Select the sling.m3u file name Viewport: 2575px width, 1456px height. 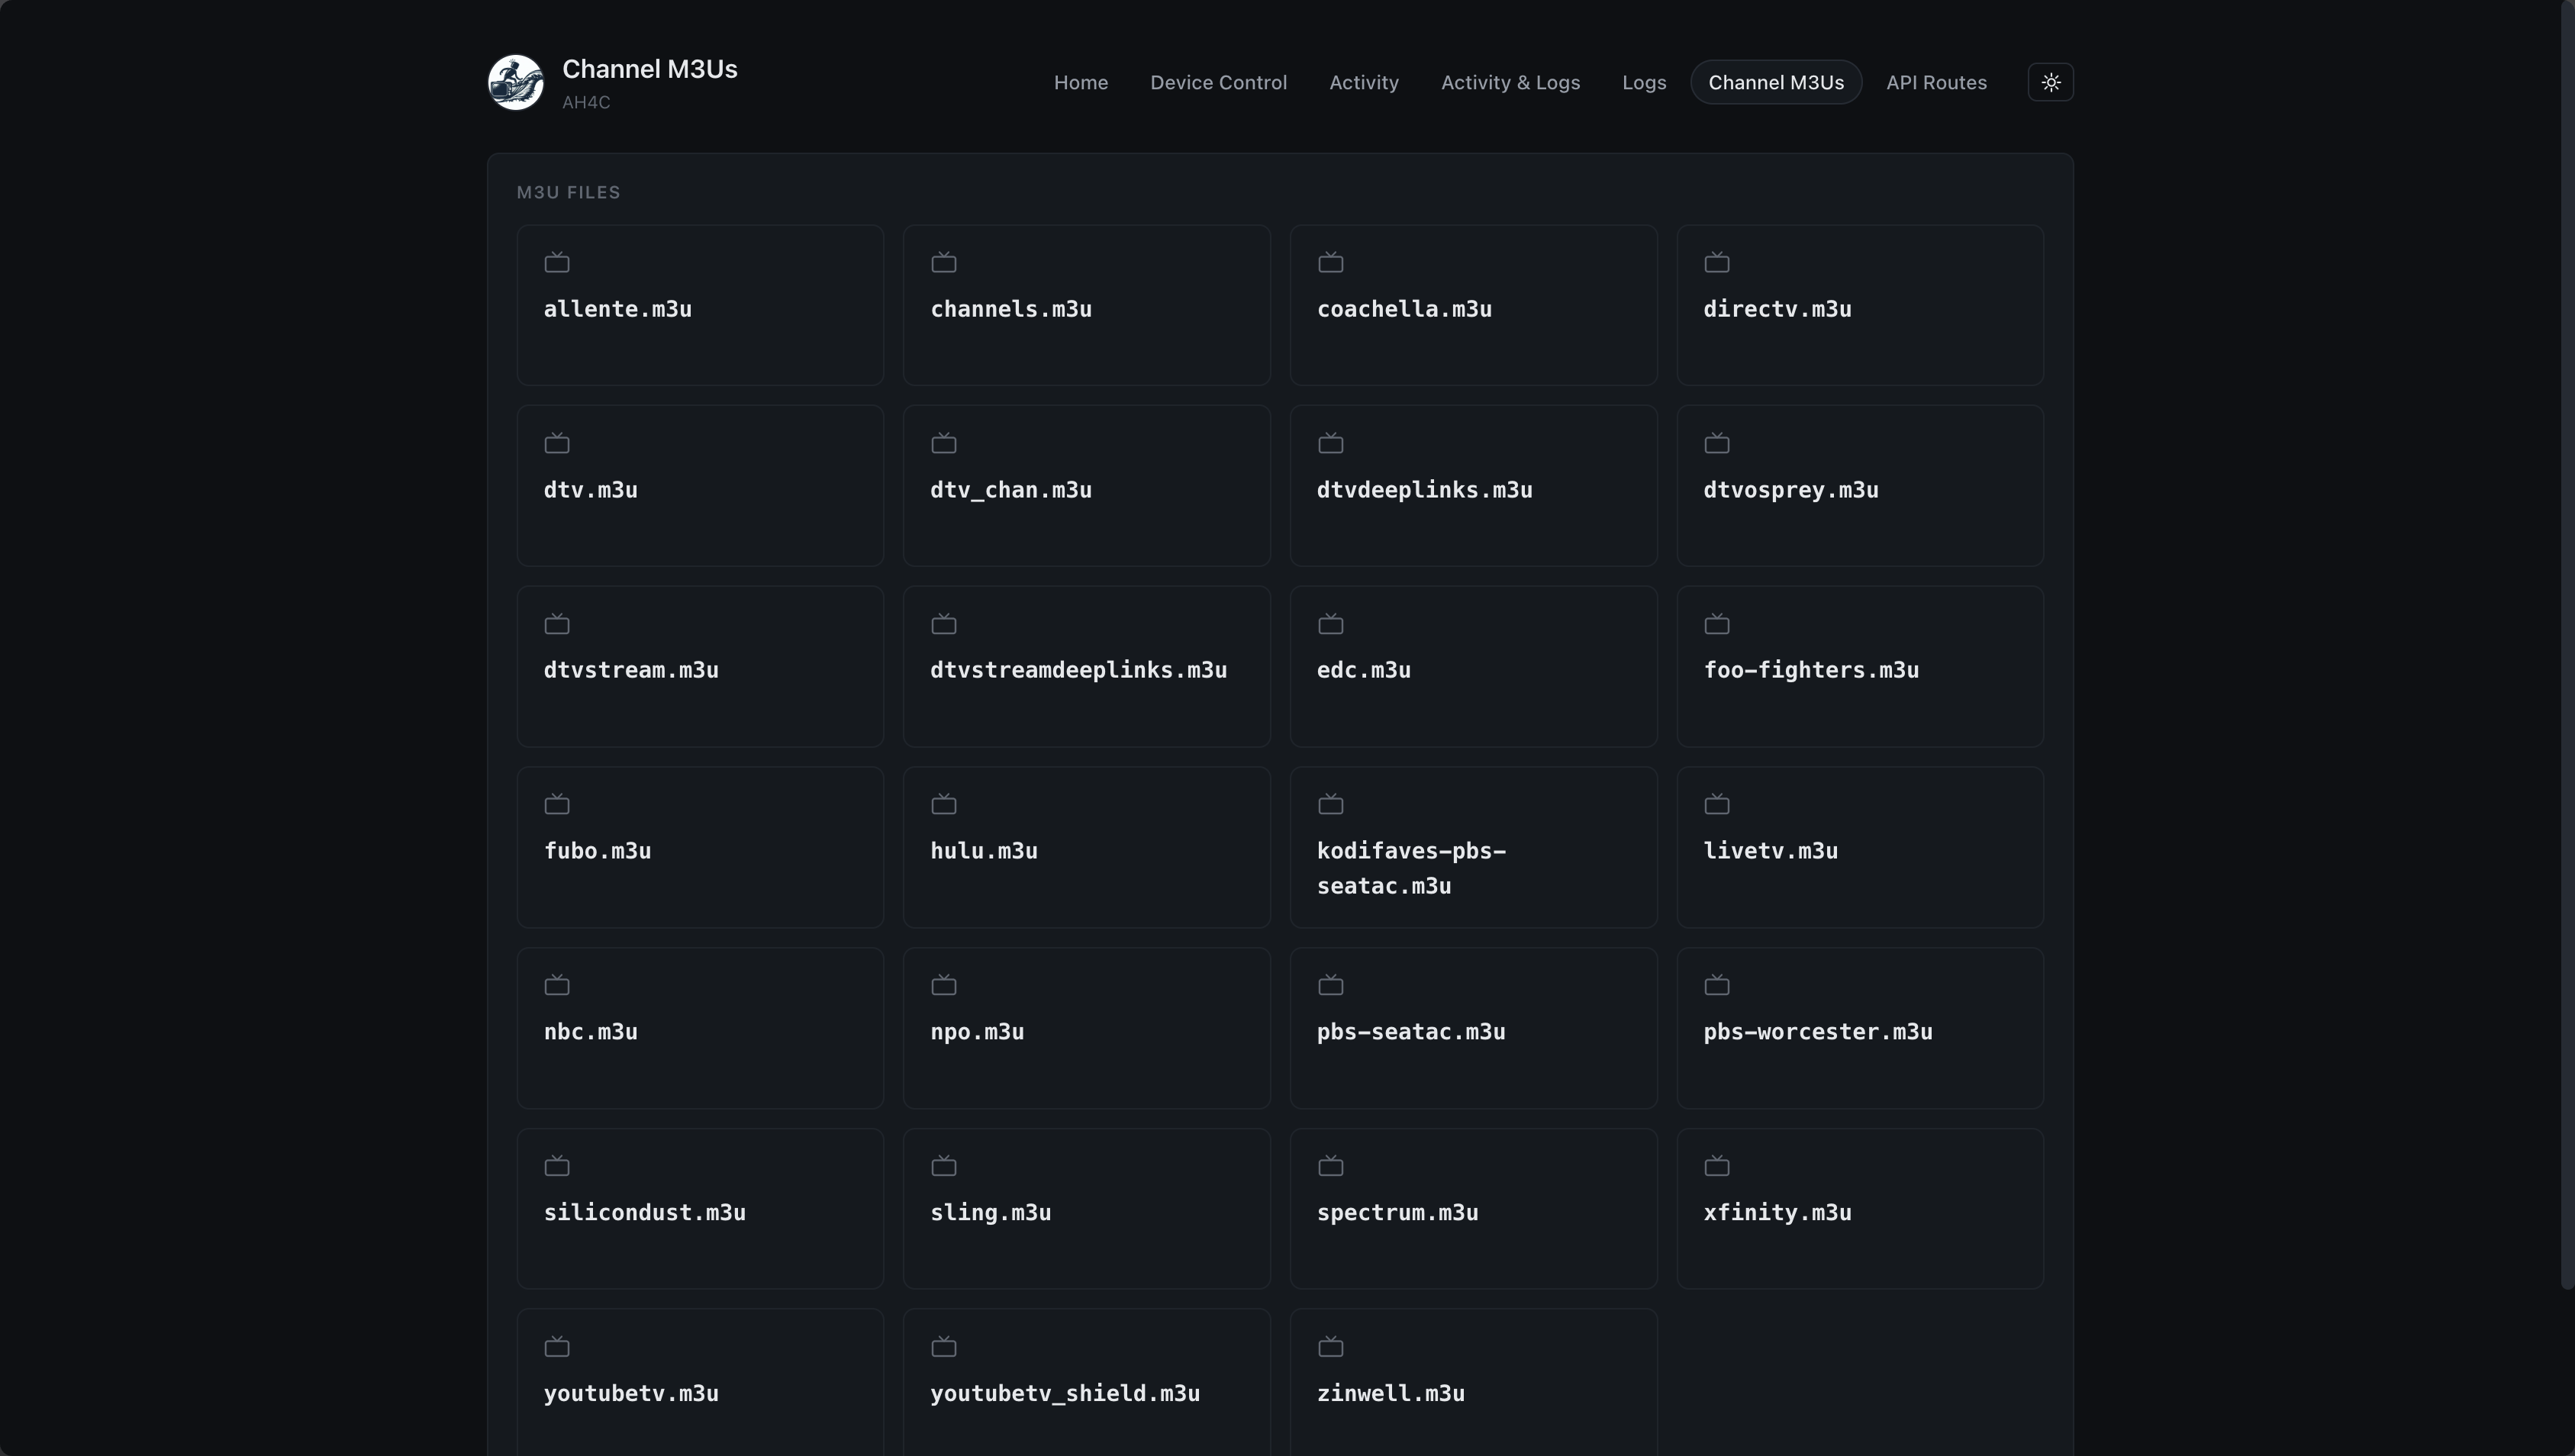click(x=991, y=1213)
